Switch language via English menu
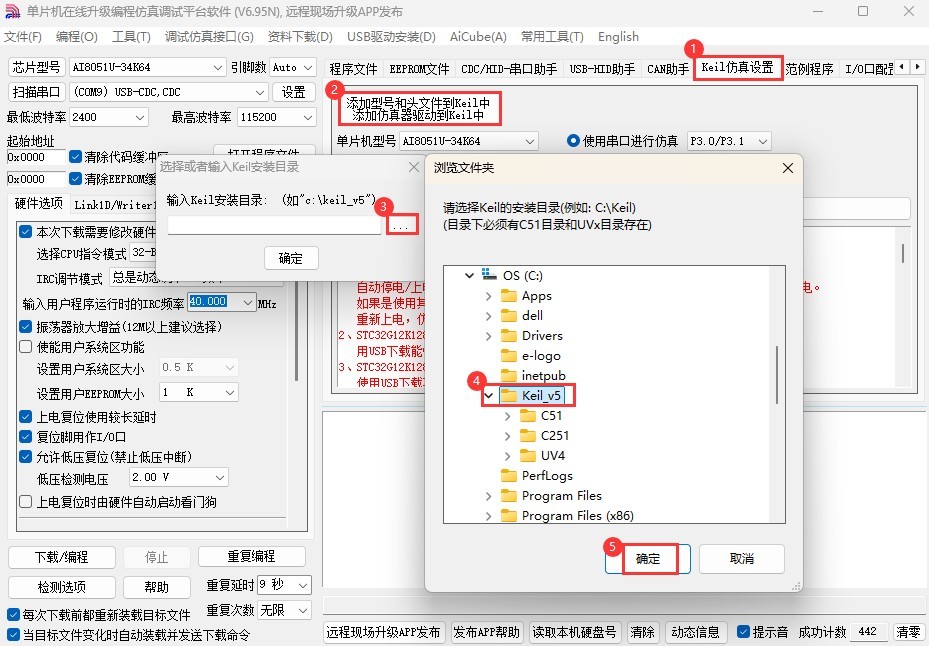Screen dimensions: 929x646 coord(619,37)
